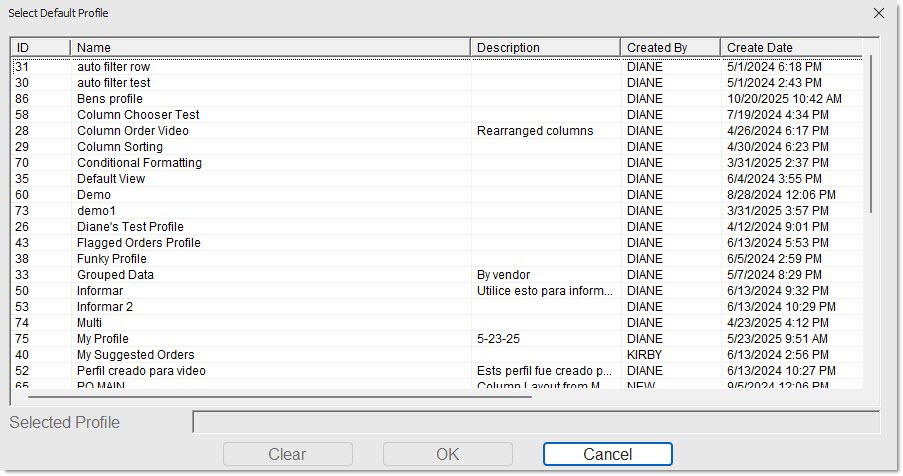
Task: Choose My Suggested Orders profile
Action: (x=135, y=355)
